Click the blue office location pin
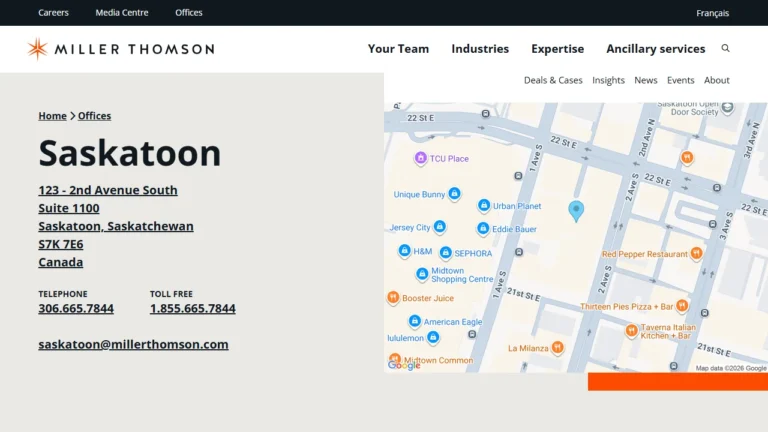Viewport: 768px width, 432px height. pos(576,211)
